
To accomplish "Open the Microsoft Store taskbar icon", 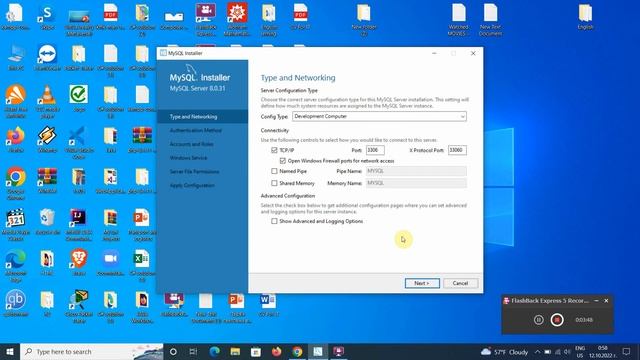I will click(256, 351).
